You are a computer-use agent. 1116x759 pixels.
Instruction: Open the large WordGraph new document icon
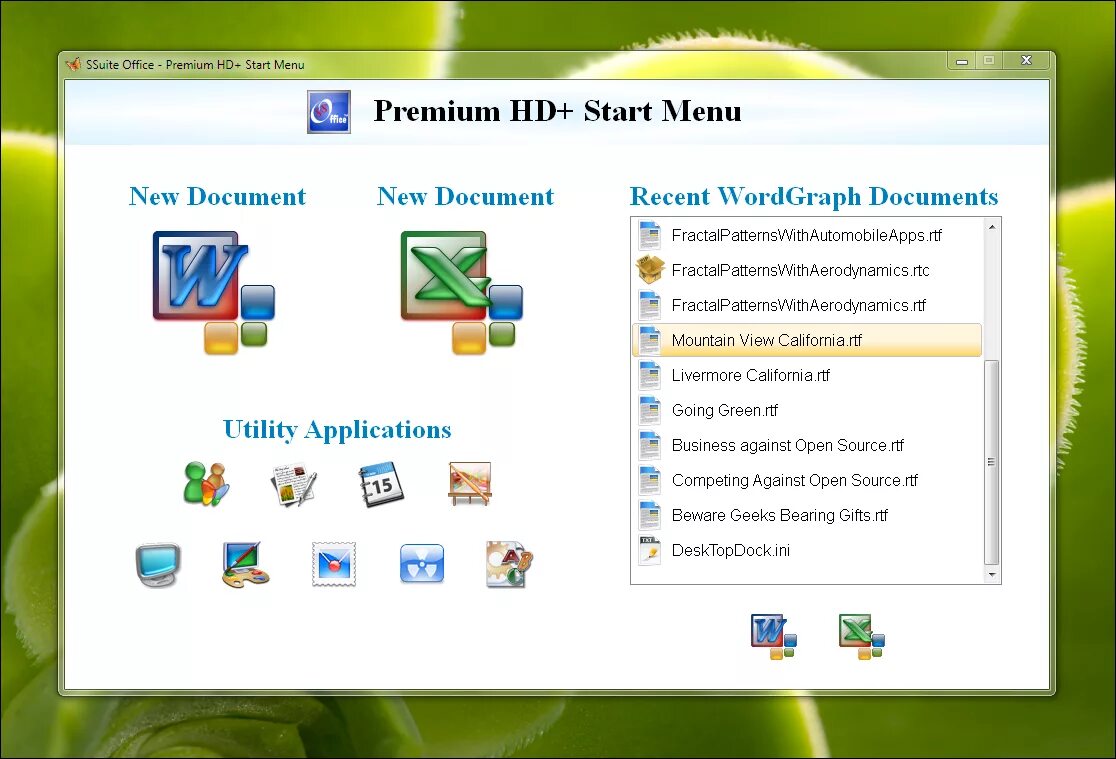[x=214, y=292]
